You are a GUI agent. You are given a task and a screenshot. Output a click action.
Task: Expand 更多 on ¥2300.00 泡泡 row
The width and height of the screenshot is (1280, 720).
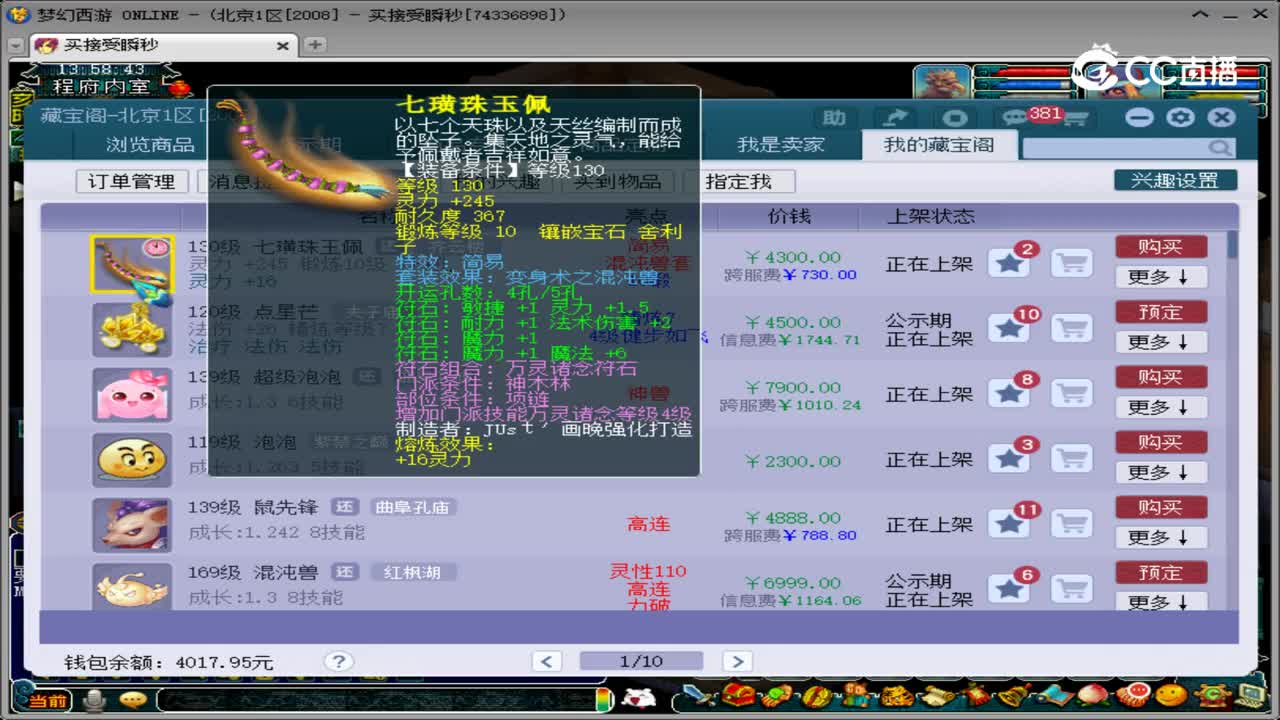[x=1161, y=472]
